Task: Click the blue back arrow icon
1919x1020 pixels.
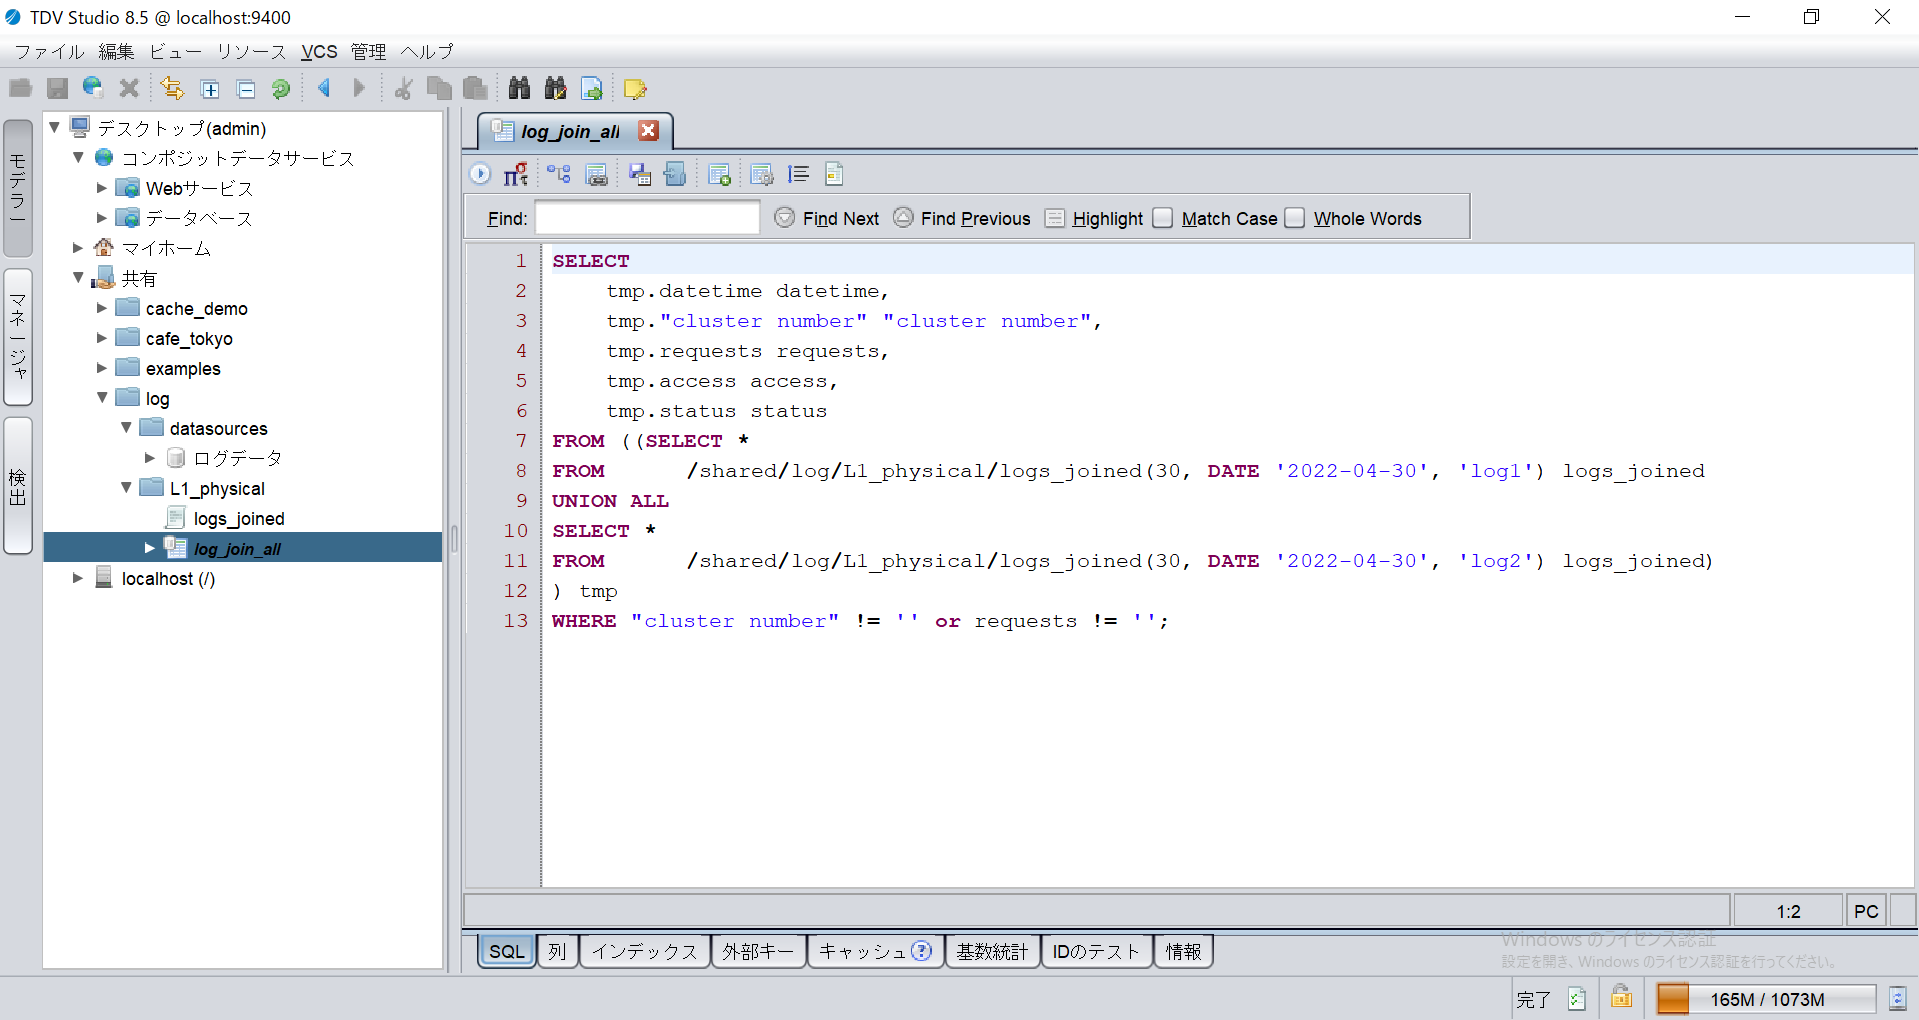Action: pos(324,88)
